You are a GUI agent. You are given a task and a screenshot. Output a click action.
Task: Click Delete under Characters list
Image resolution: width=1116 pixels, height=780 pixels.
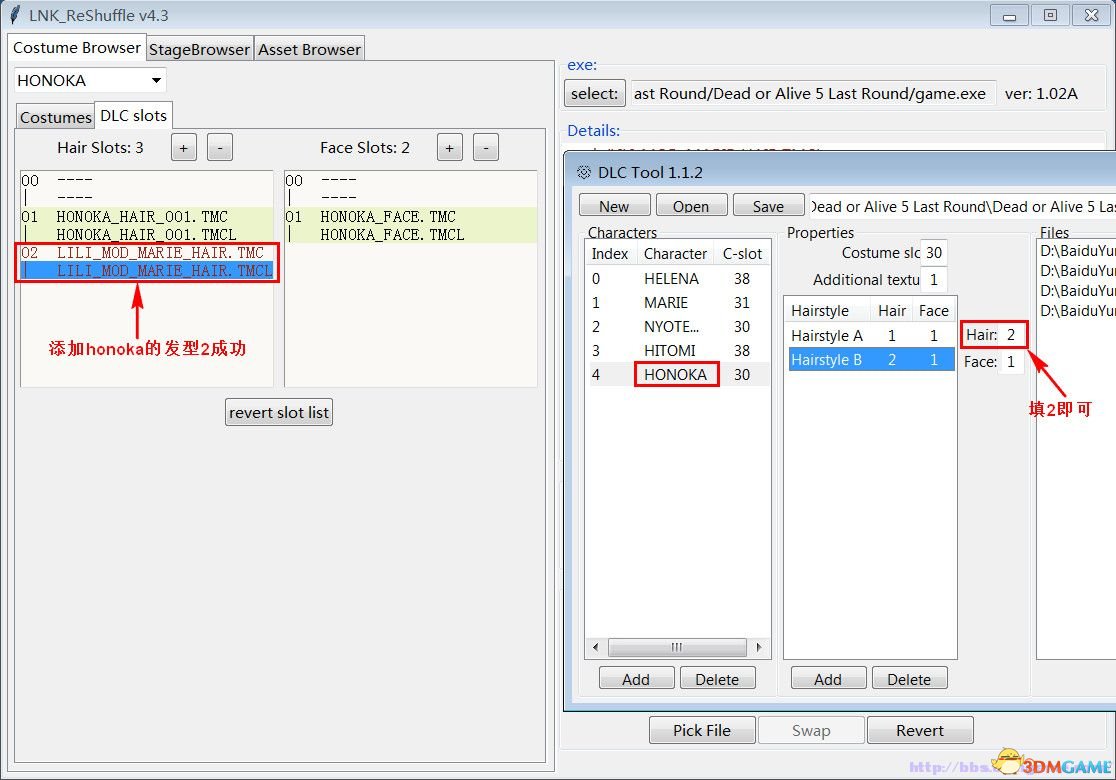click(x=717, y=679)
